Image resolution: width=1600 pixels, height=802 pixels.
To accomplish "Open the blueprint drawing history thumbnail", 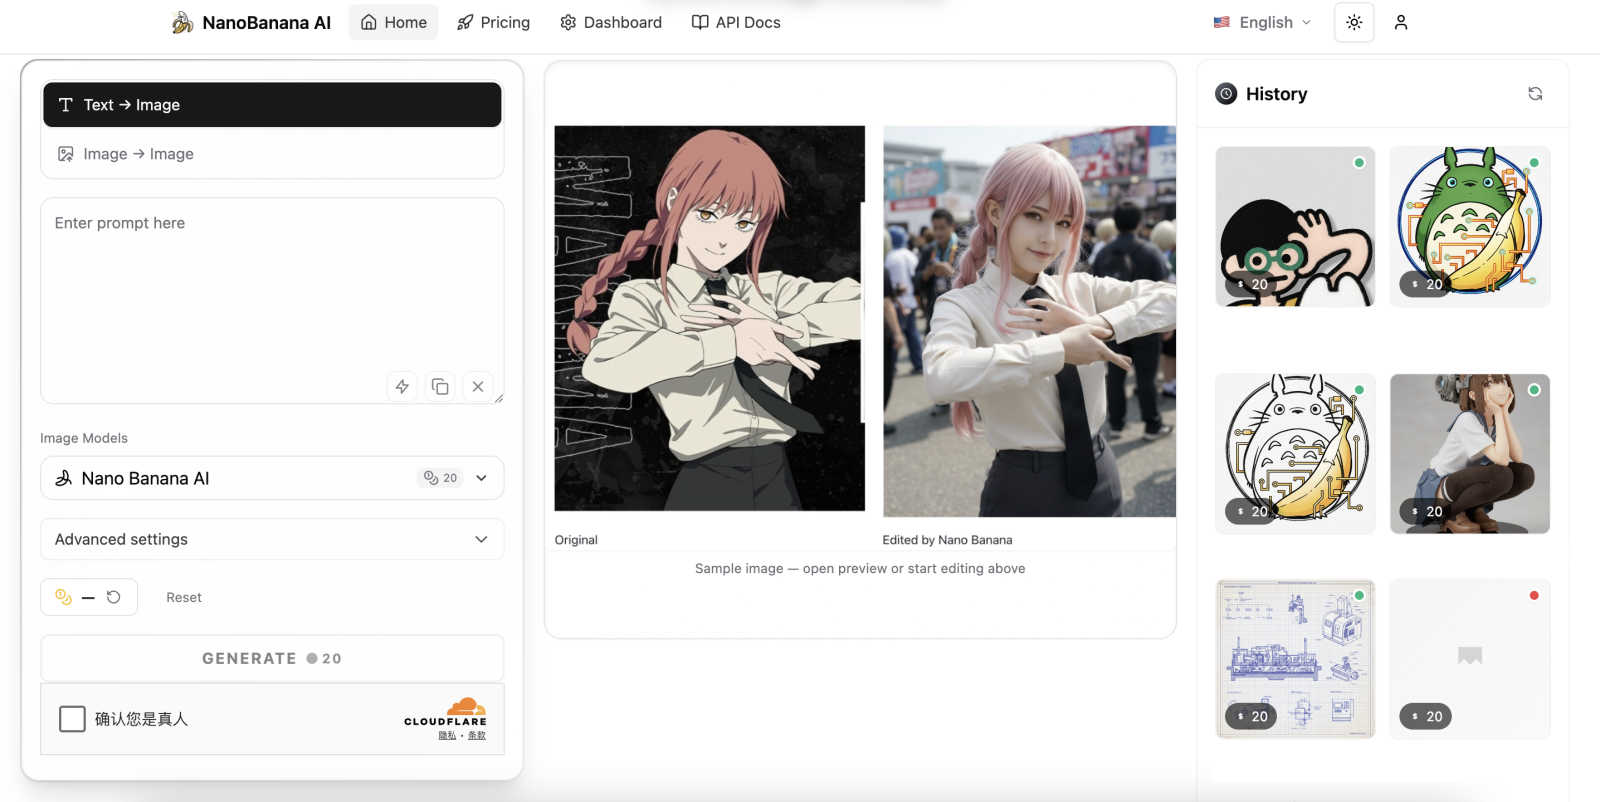I will 1295,659.
